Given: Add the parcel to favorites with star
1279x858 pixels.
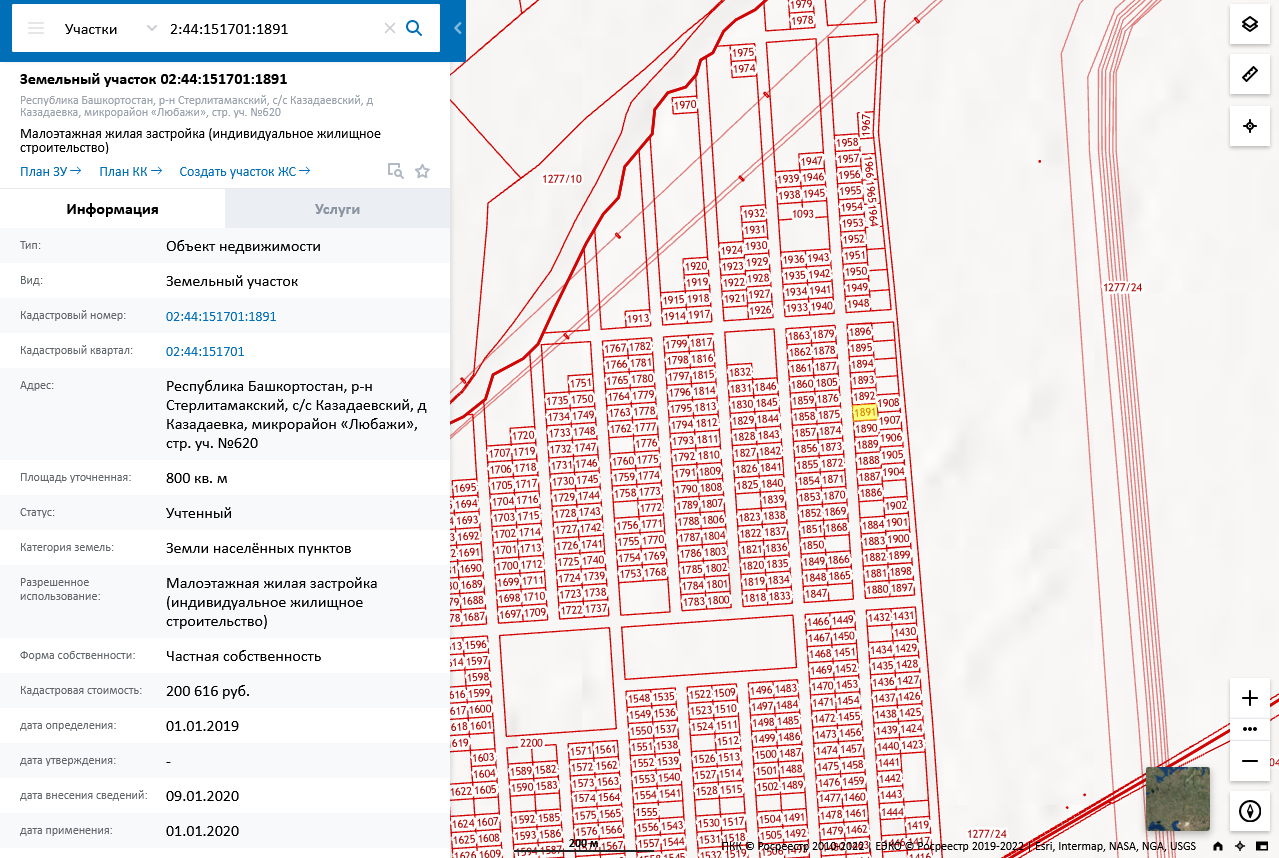Looking at the screenshot, I should [422, 171].
